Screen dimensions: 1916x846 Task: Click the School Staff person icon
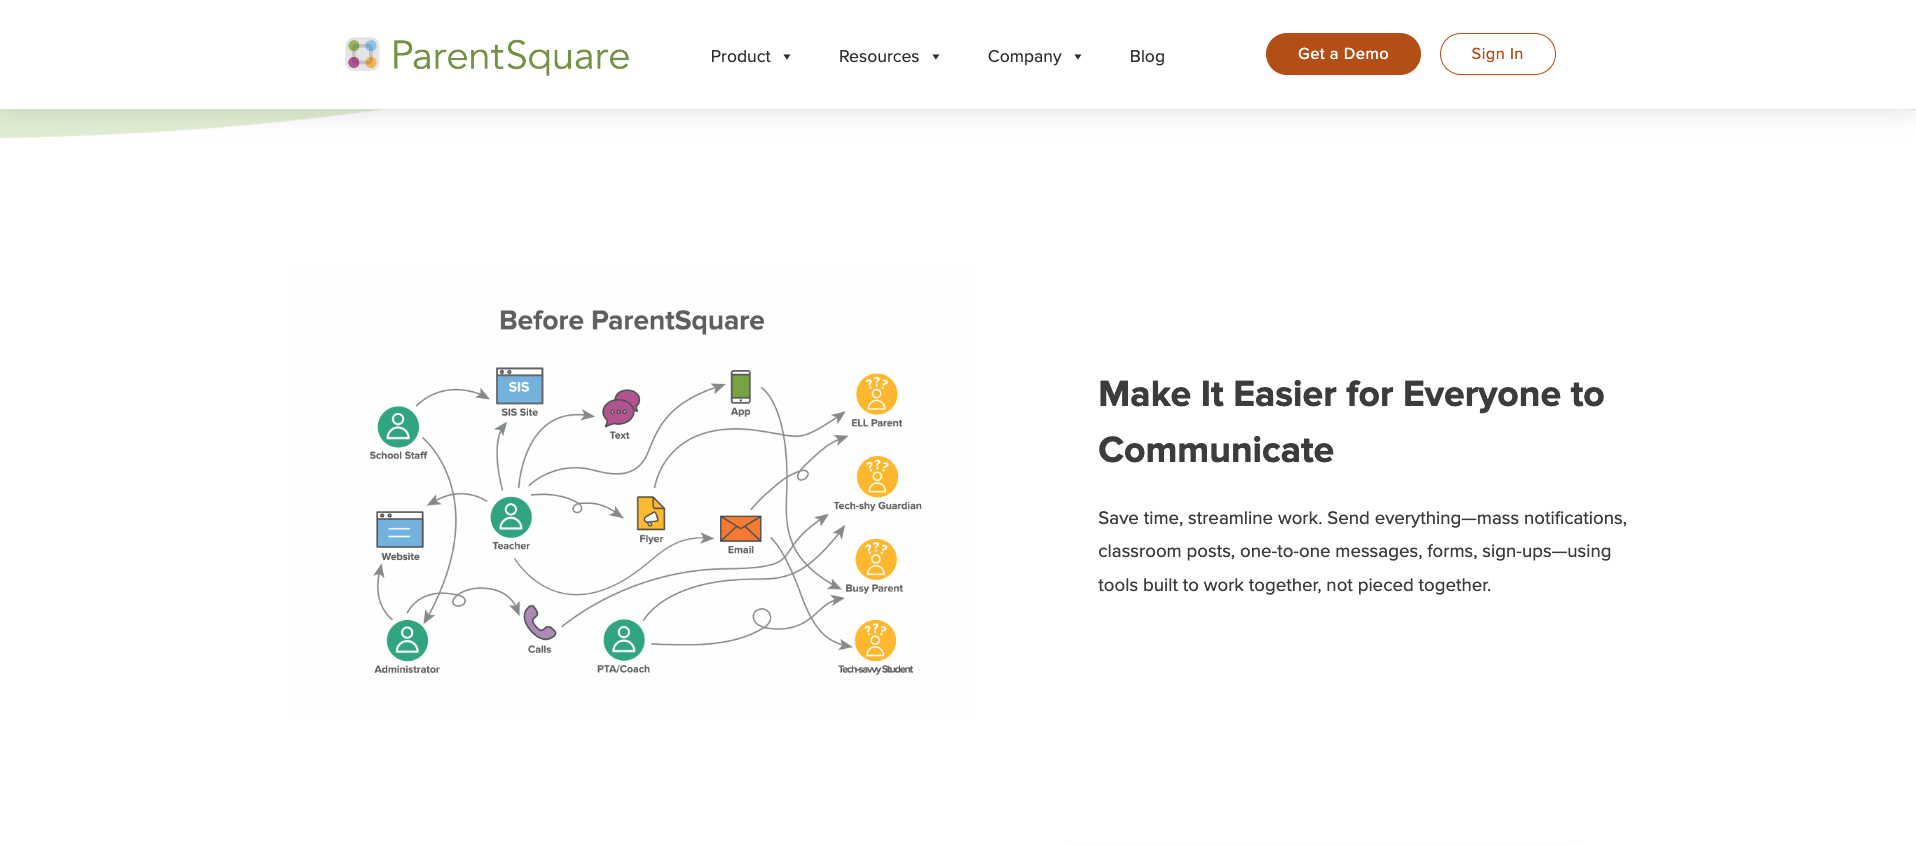tap(398, 427)
